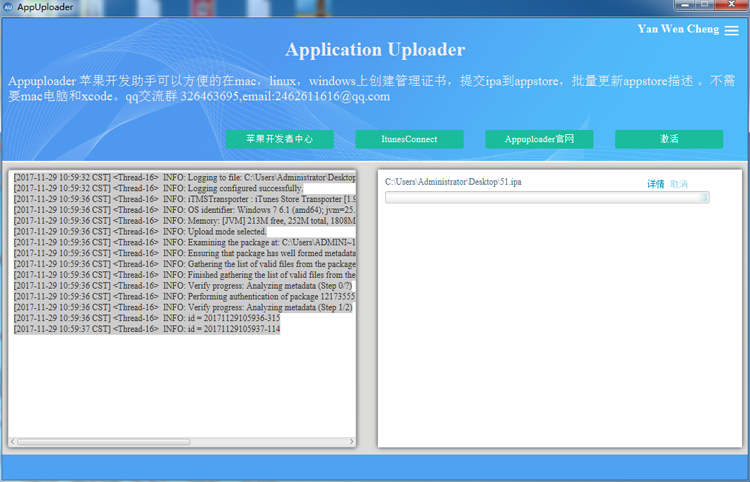Viewport: 750px width, 482px height.
Task: Click the Application Uploader heading
Action: [375, 50]
